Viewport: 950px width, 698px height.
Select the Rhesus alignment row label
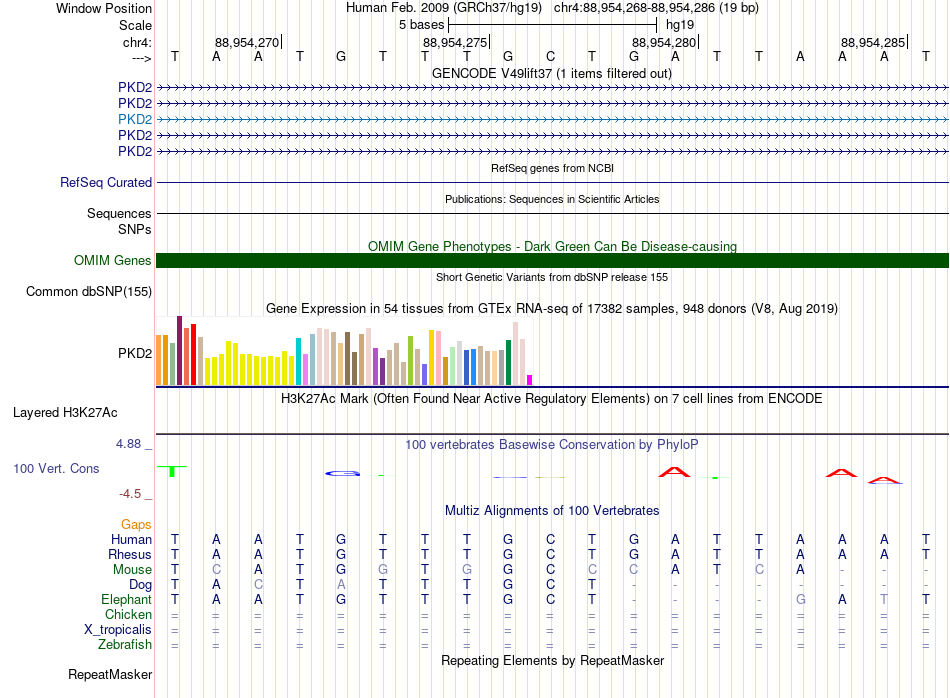click(x=130, y=554)
